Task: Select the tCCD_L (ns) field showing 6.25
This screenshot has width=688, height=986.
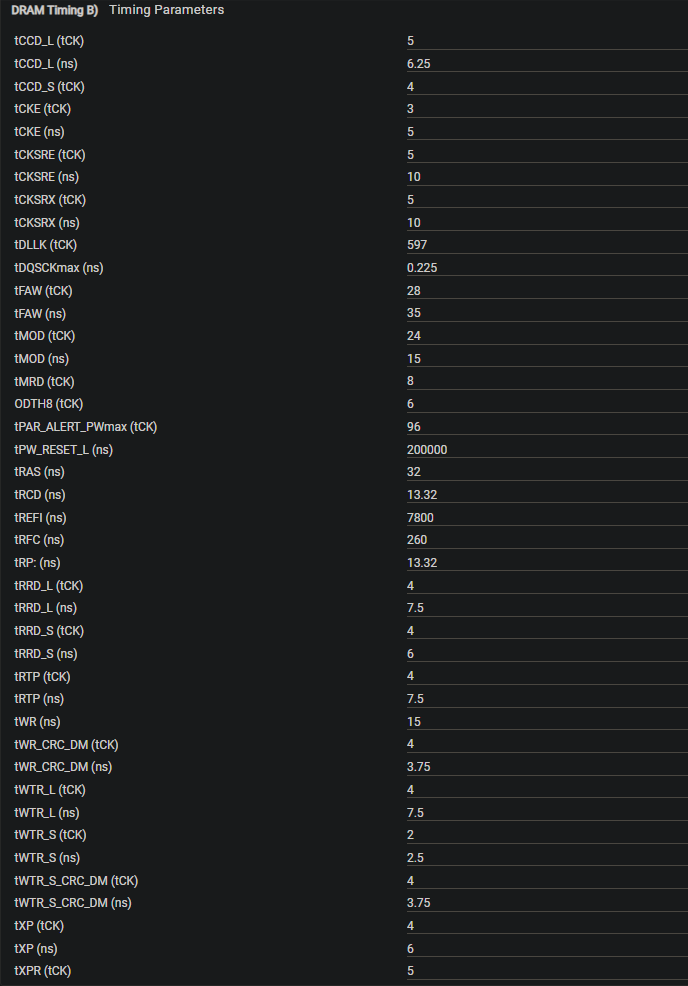Action: (x=547, y=64)
